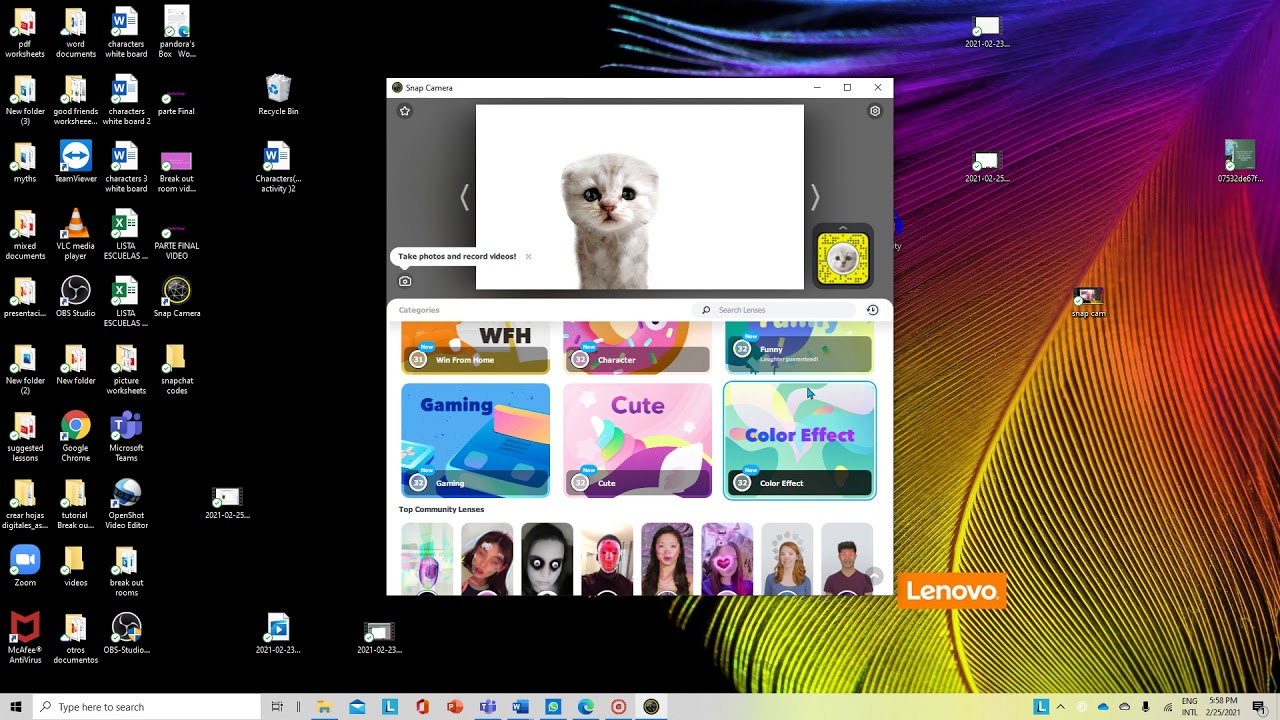1280x720 pixels.
Task: Open lens history clock icon
Action: (872, 310)
